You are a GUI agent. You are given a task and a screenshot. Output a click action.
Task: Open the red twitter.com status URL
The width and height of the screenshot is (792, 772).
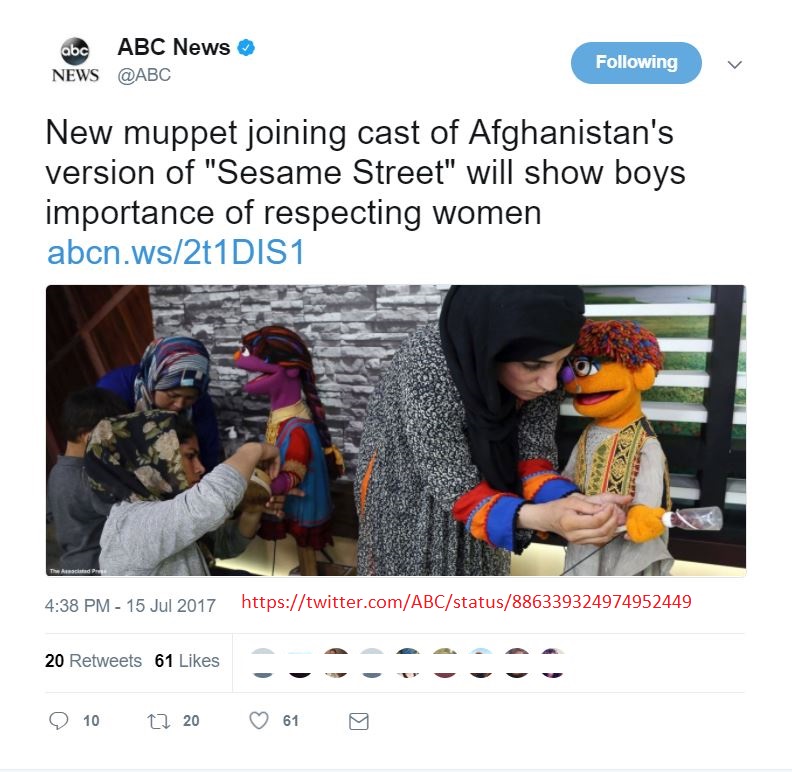[466, 602]
